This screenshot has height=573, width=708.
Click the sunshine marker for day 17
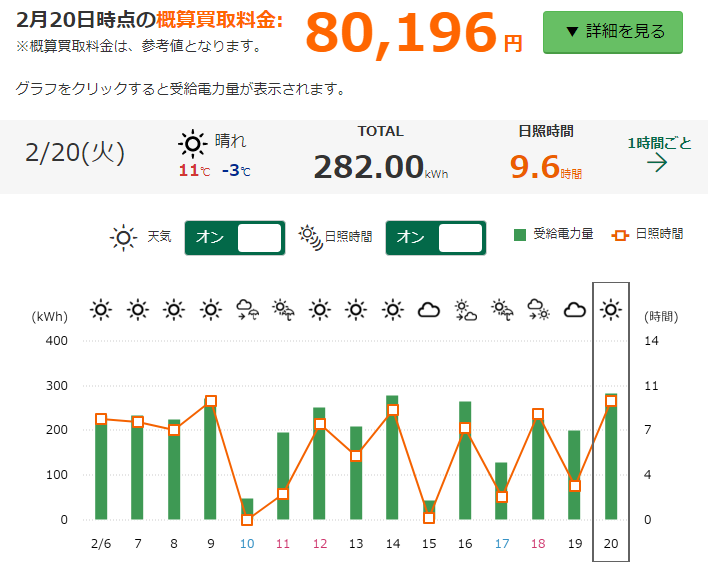click(502, 497)
